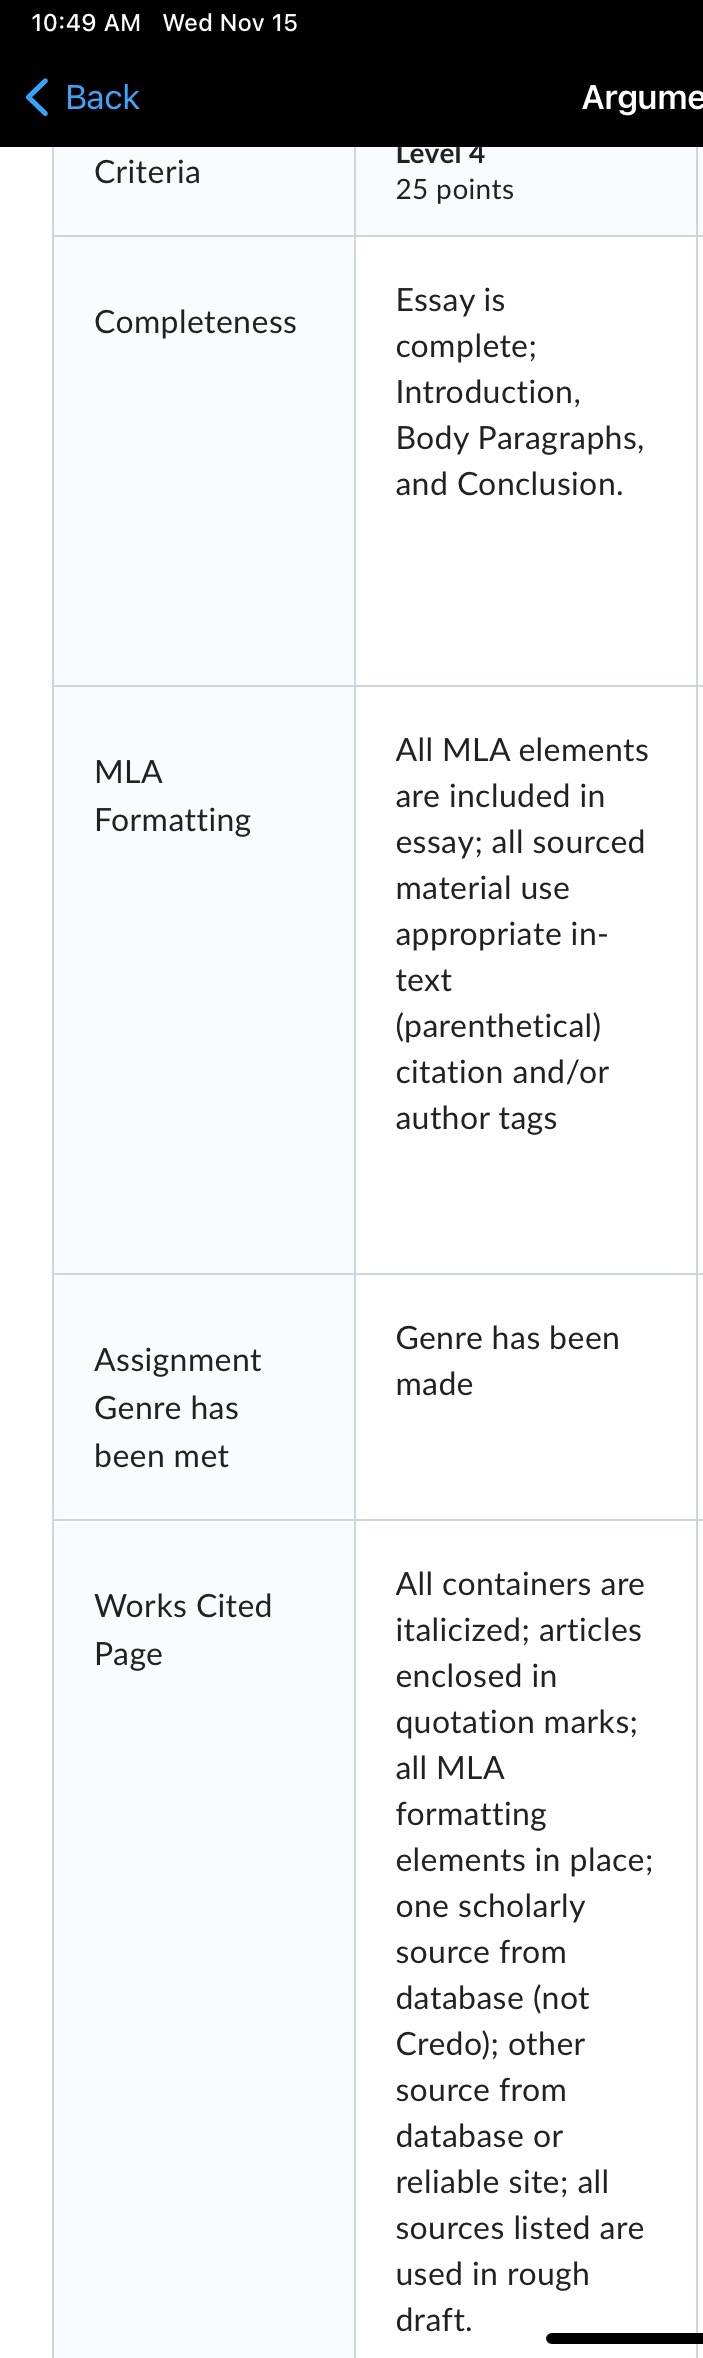Screen dimensions: 703x2358
Task: Select the All containers are italicized description
Action: click(x=526, y=1939)
